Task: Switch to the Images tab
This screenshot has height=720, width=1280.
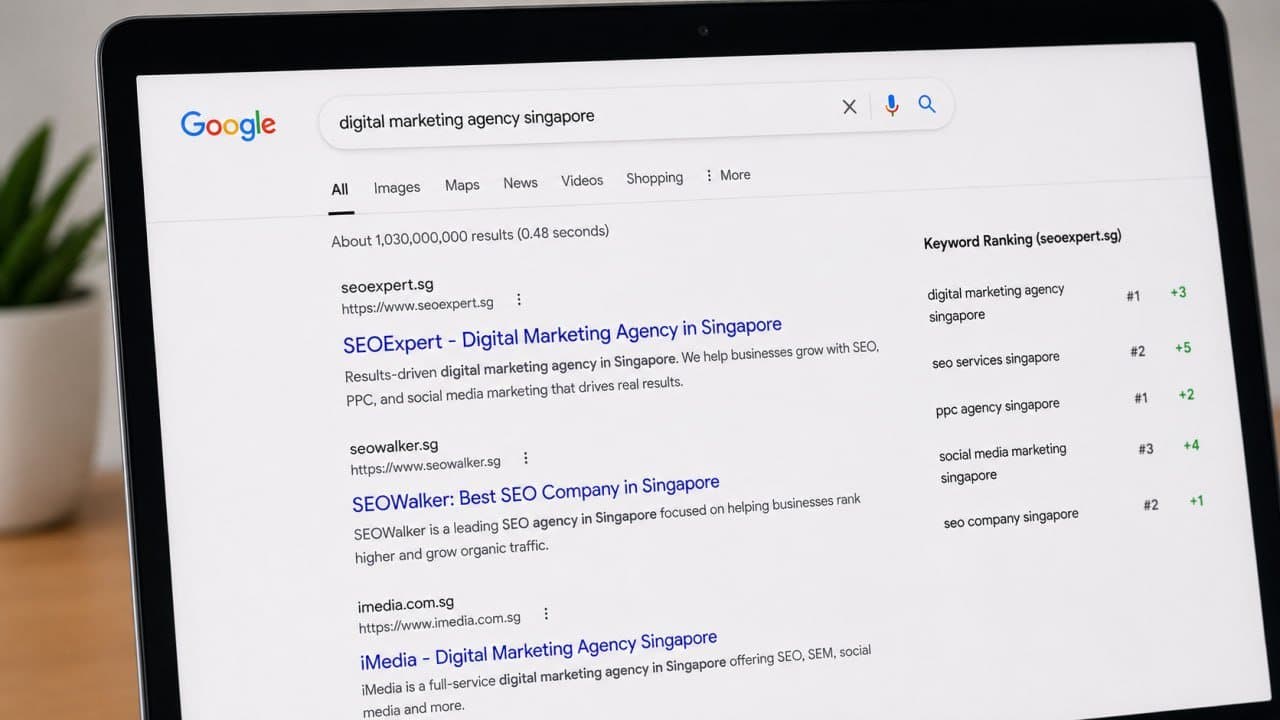Action: (x=397, y=187)
